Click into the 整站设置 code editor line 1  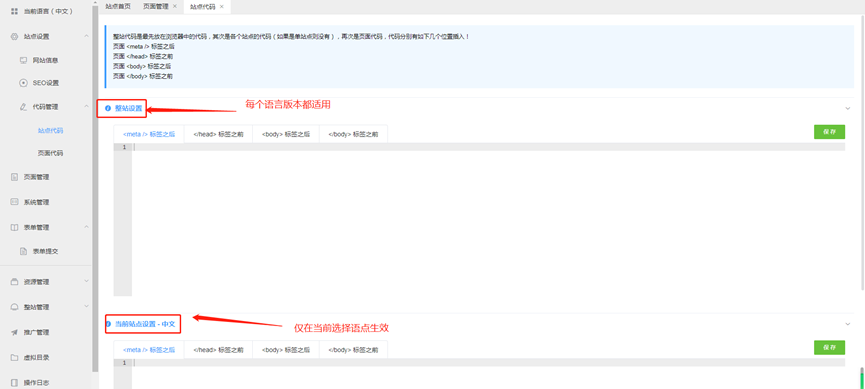pyautogui.click(x=488, y=147)
